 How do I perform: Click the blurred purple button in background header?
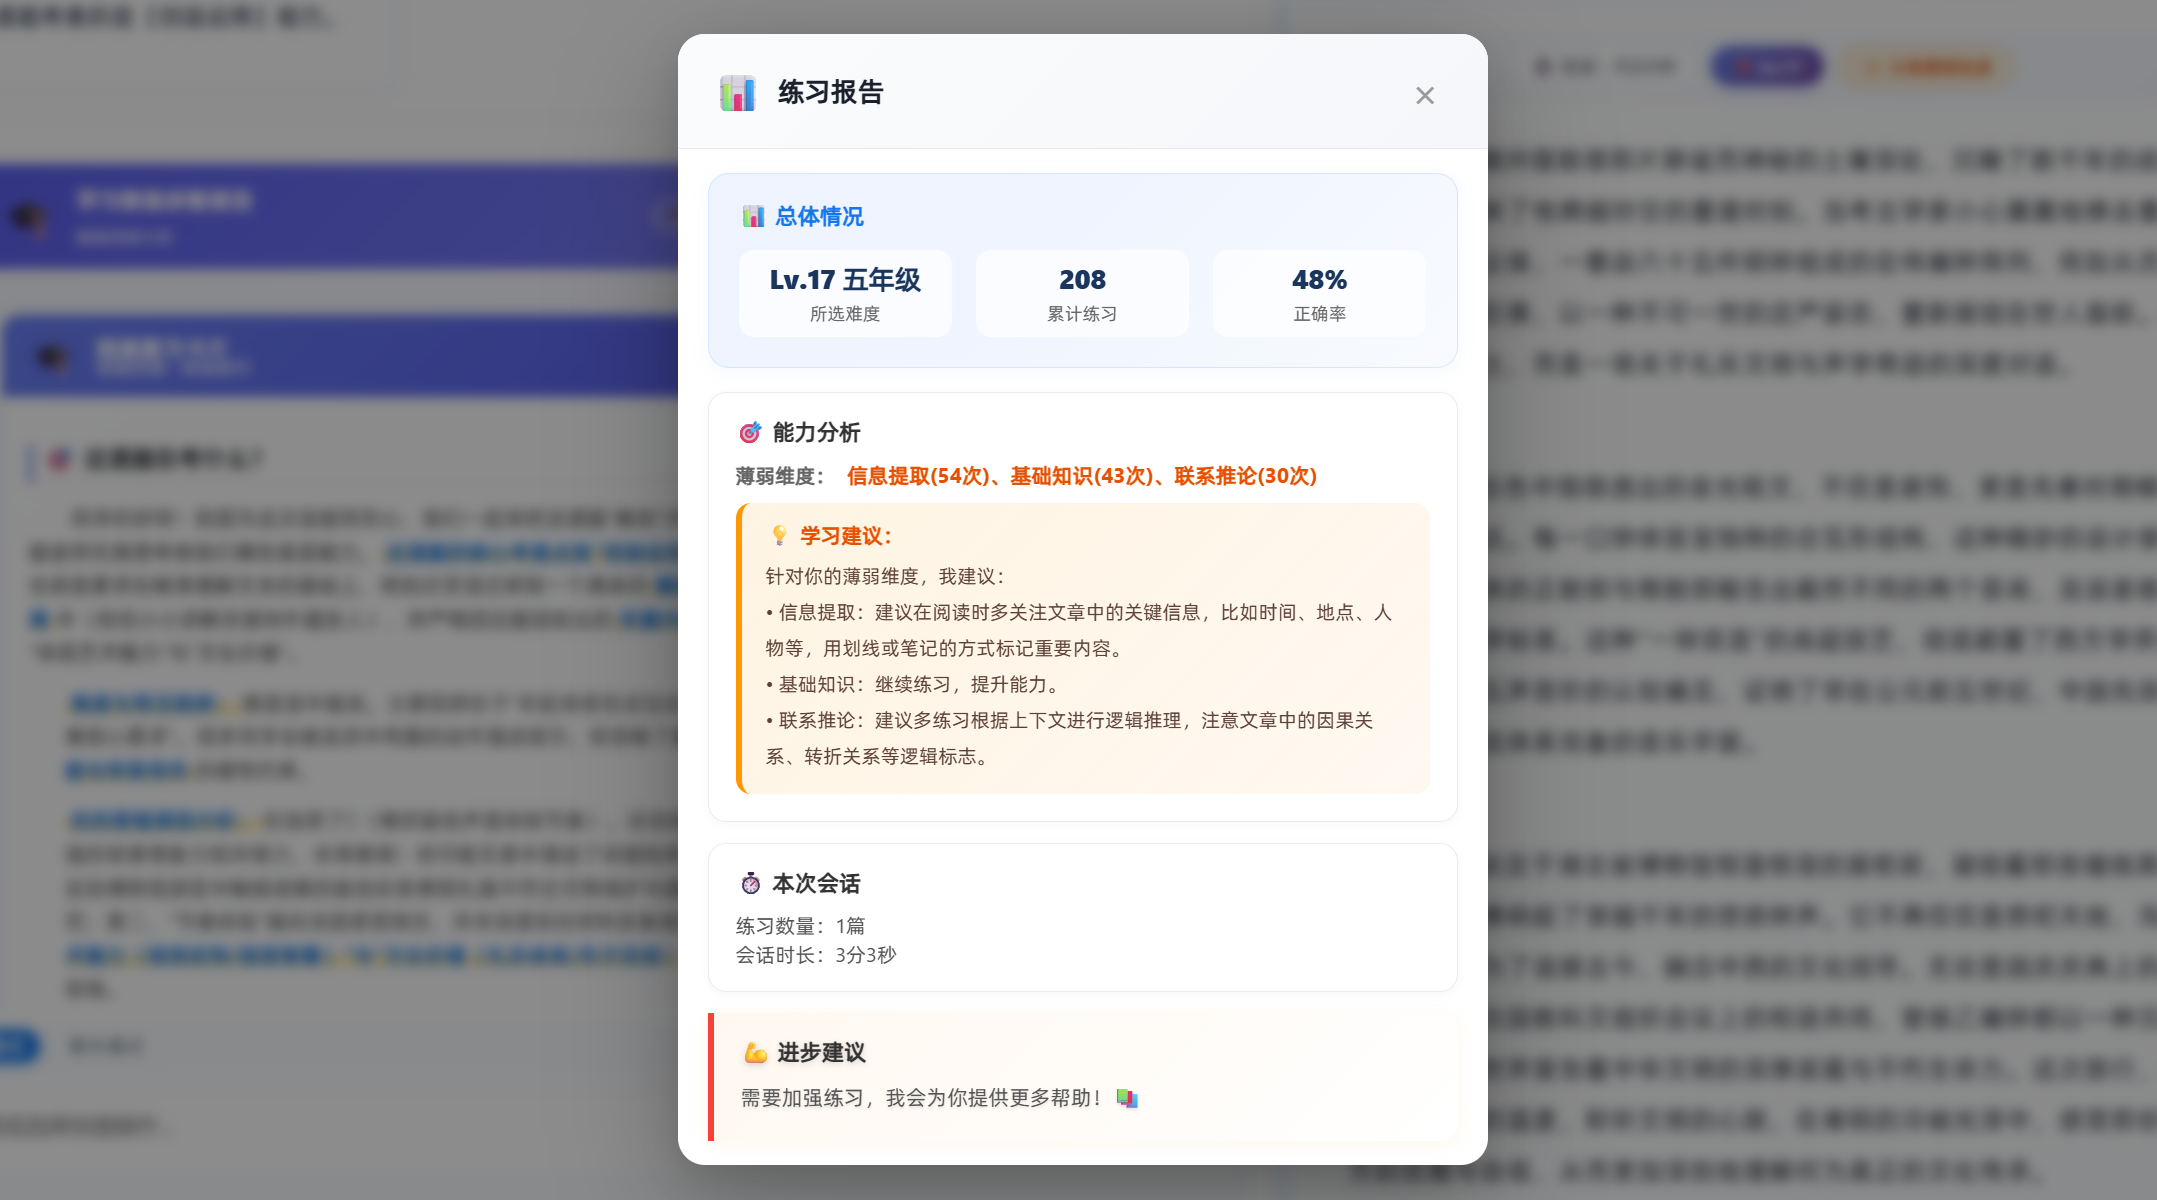tap(1767, 67)
